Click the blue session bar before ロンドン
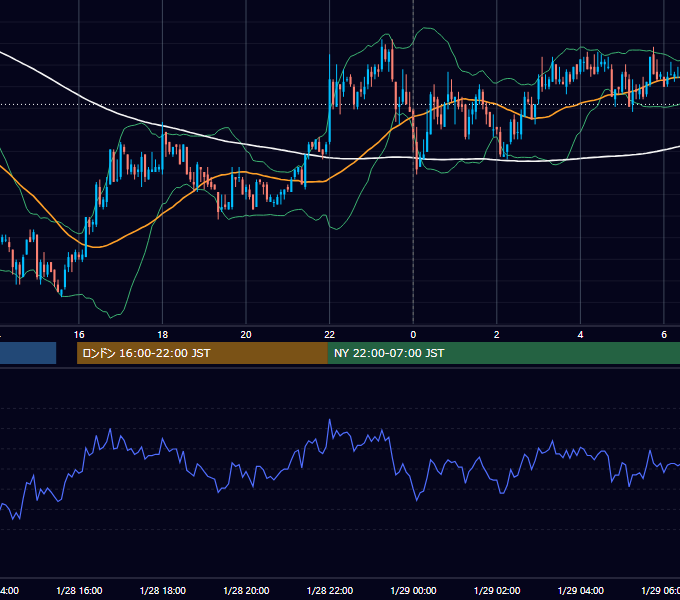The image size is (680, 600). tap(28, 353)
